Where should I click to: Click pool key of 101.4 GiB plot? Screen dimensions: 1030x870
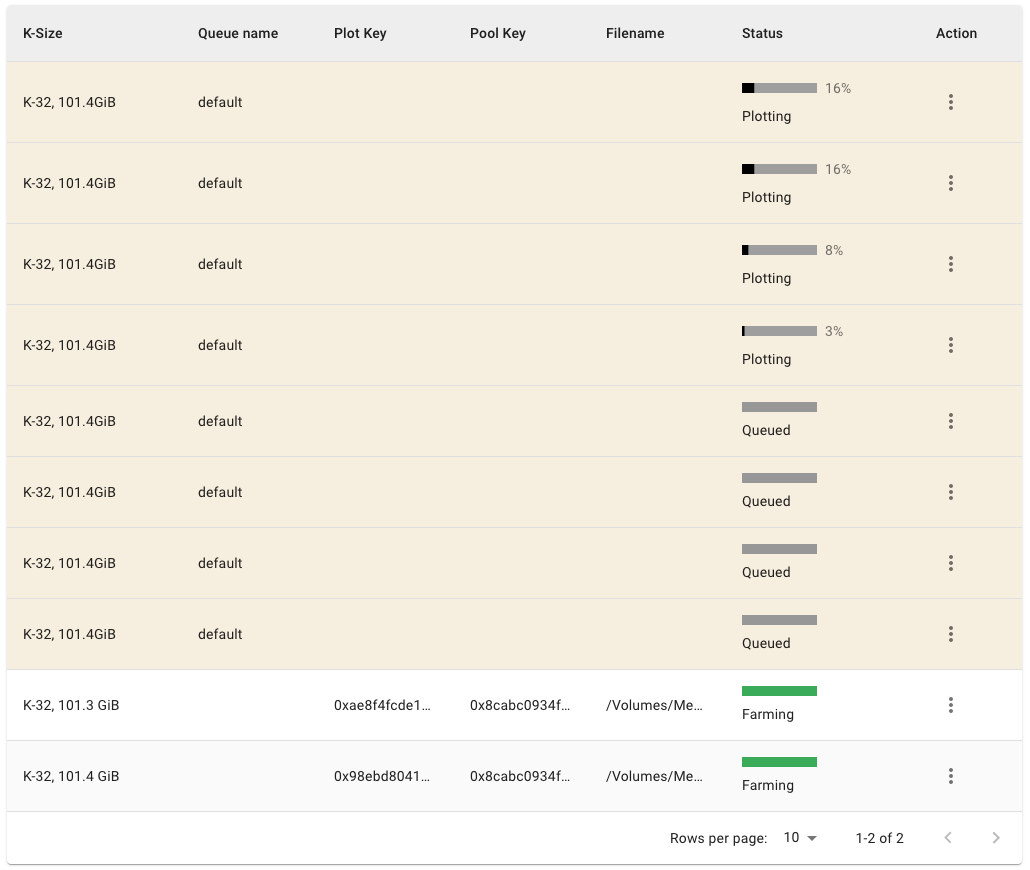tap(520, 776)
